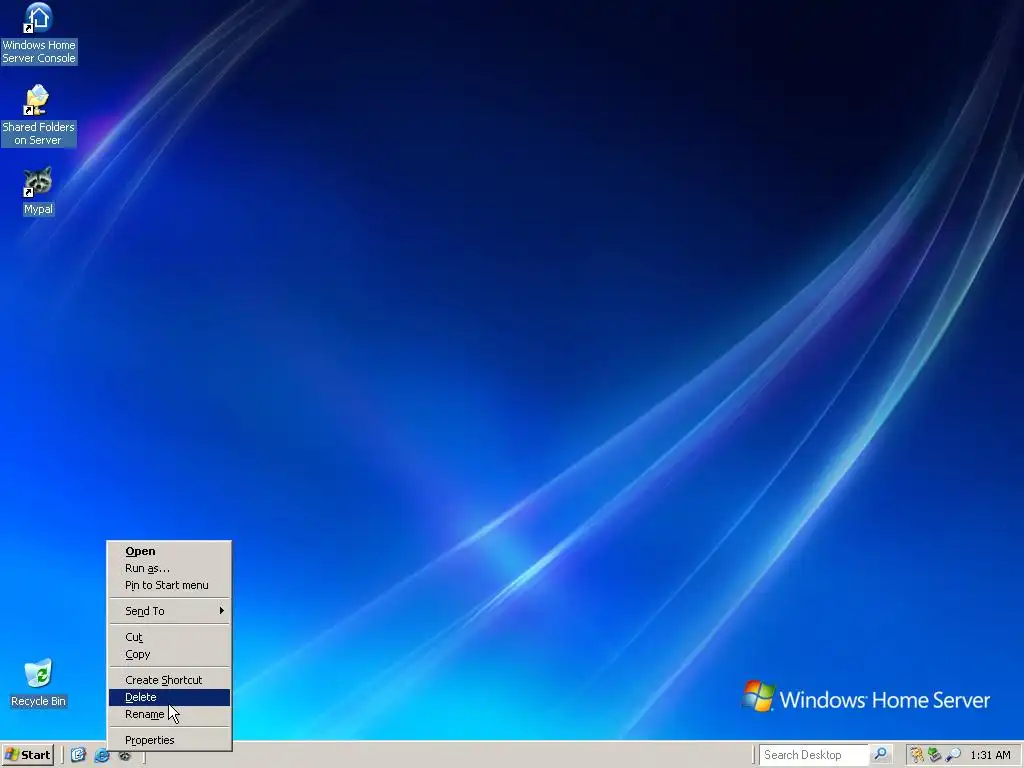
Task: Expand the Send To submenu
Action: coord(169,611)
